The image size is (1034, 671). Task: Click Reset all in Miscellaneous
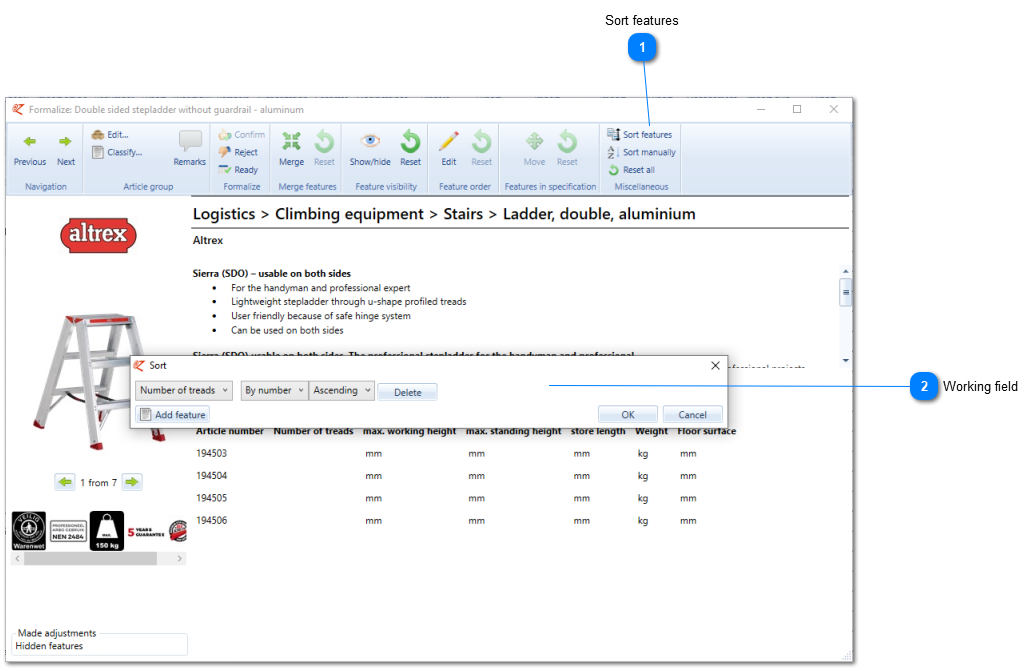(631, 170)
